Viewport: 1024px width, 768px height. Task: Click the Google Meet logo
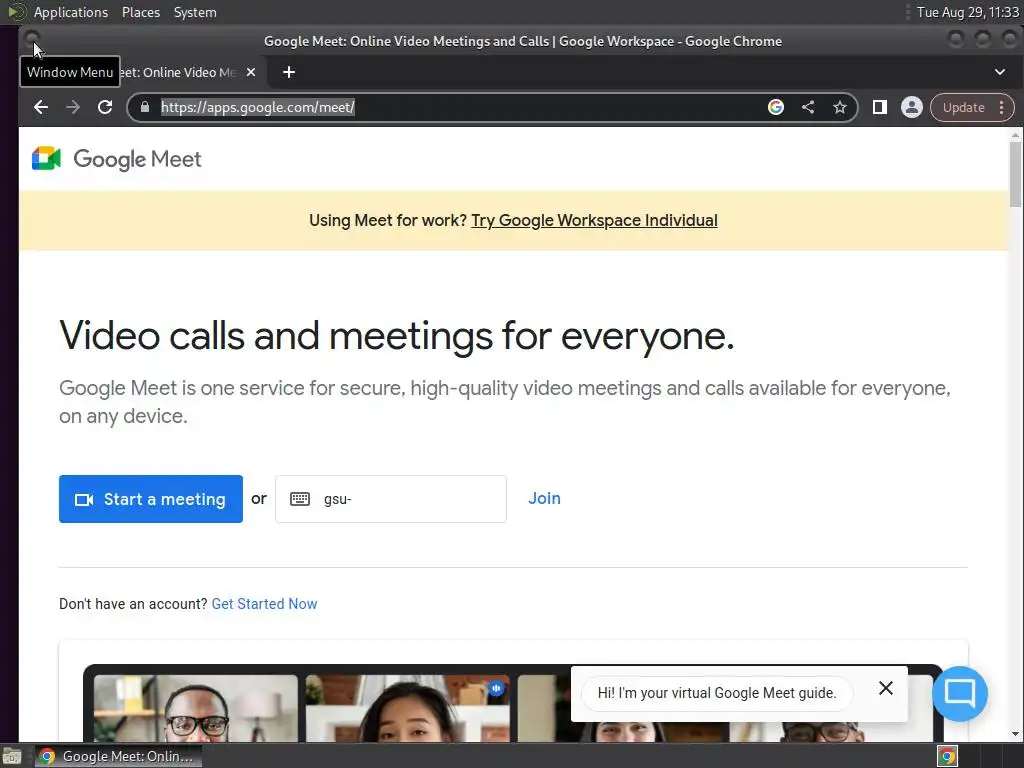tap(117, 159)
